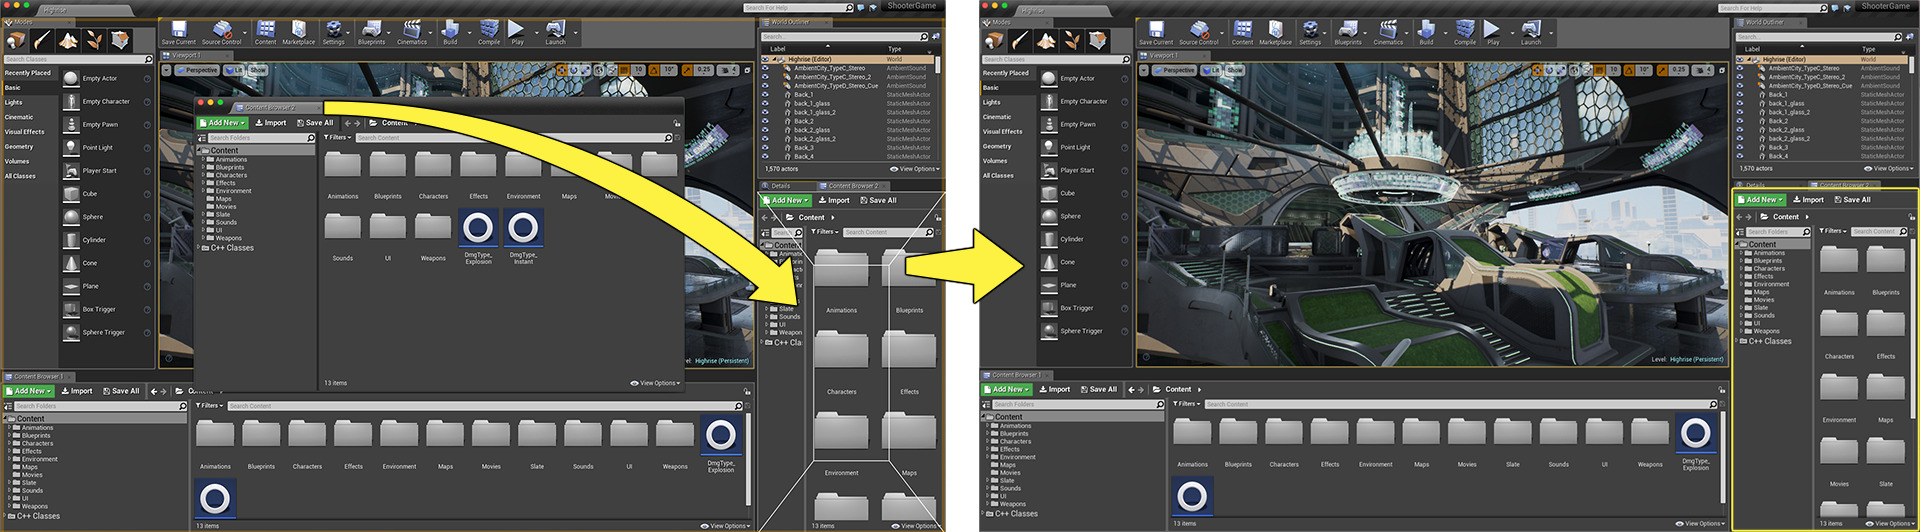This screenshot has height=532, width=1920.
Task: Click Search Classes field in left Modes panel
Action: click(77, 59)
